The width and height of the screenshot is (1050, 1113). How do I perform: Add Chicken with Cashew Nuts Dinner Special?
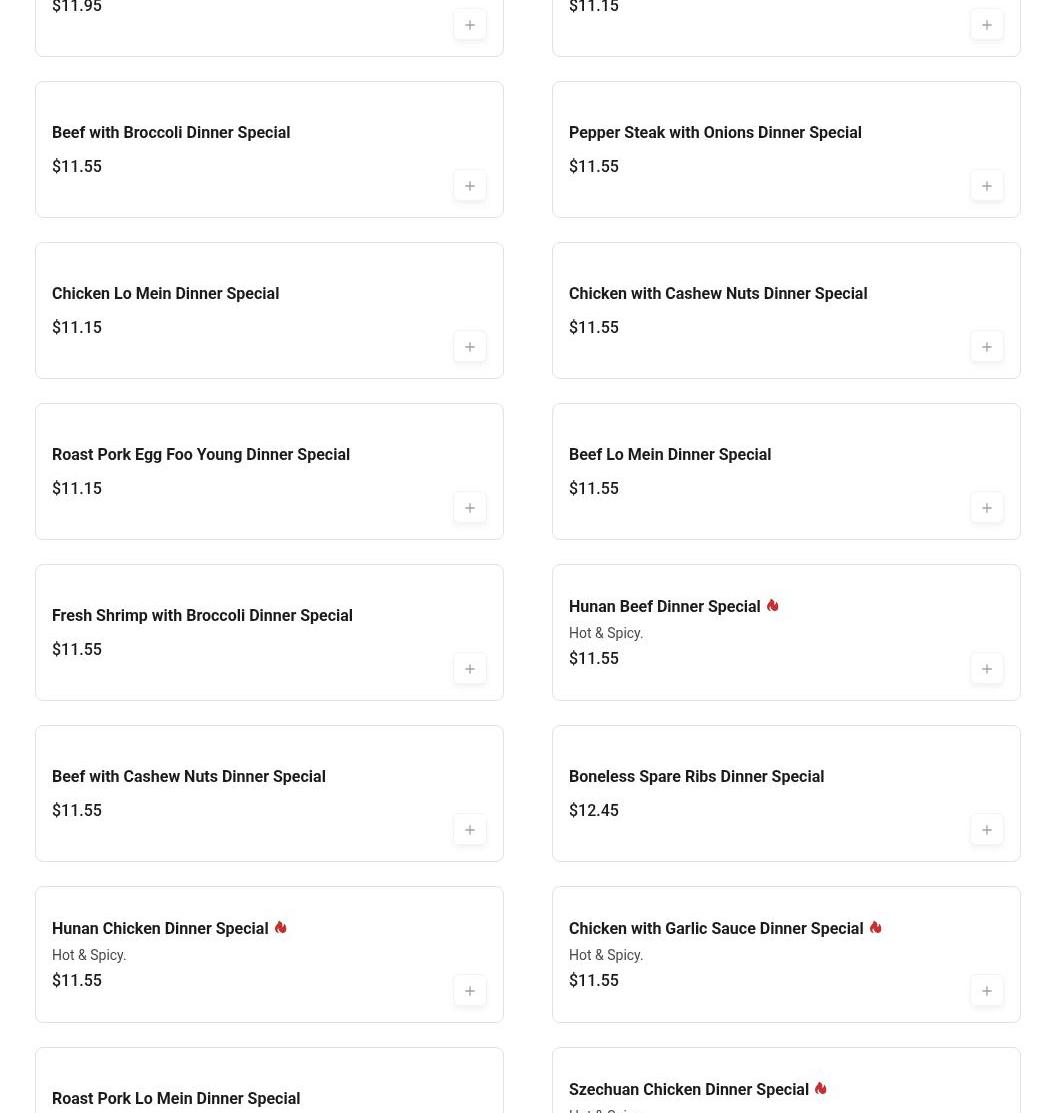pos(987,347)
